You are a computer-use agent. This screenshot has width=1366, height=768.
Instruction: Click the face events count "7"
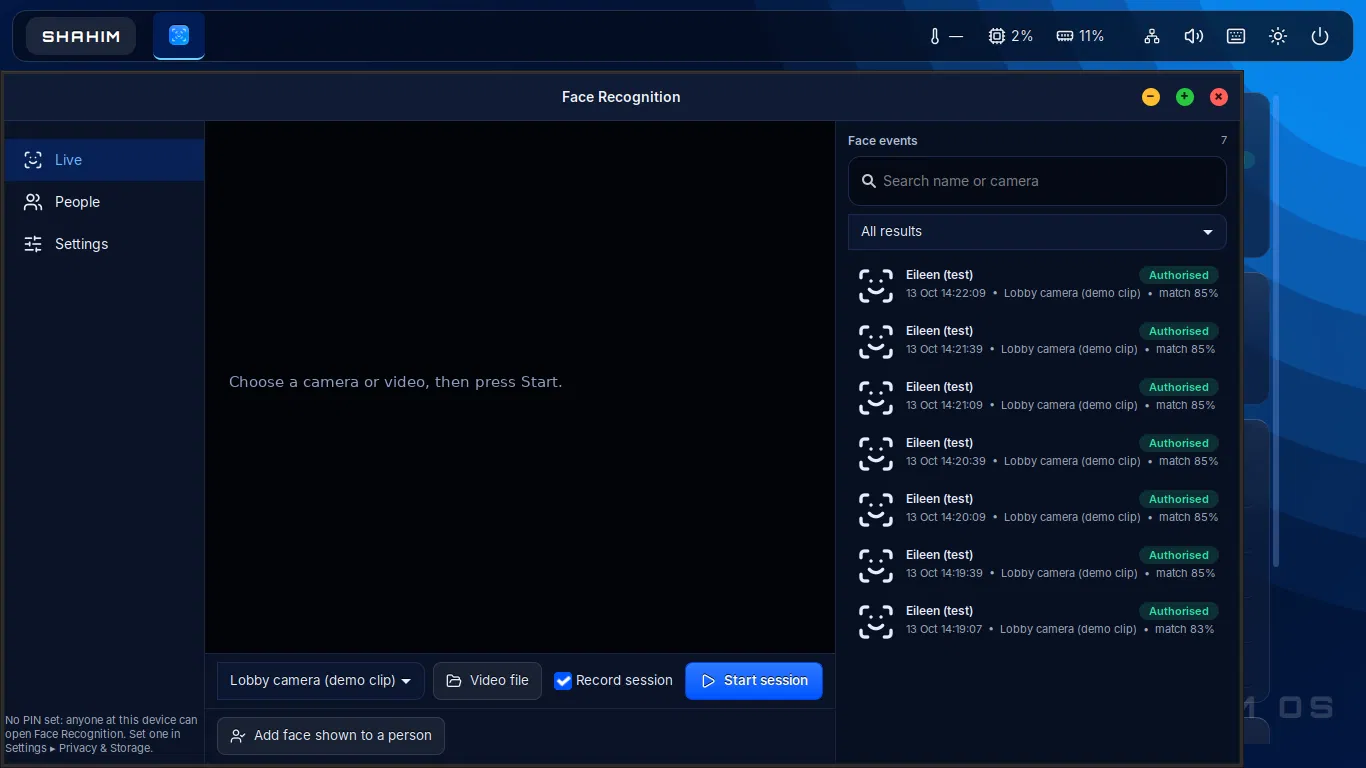click(1224, 141)
